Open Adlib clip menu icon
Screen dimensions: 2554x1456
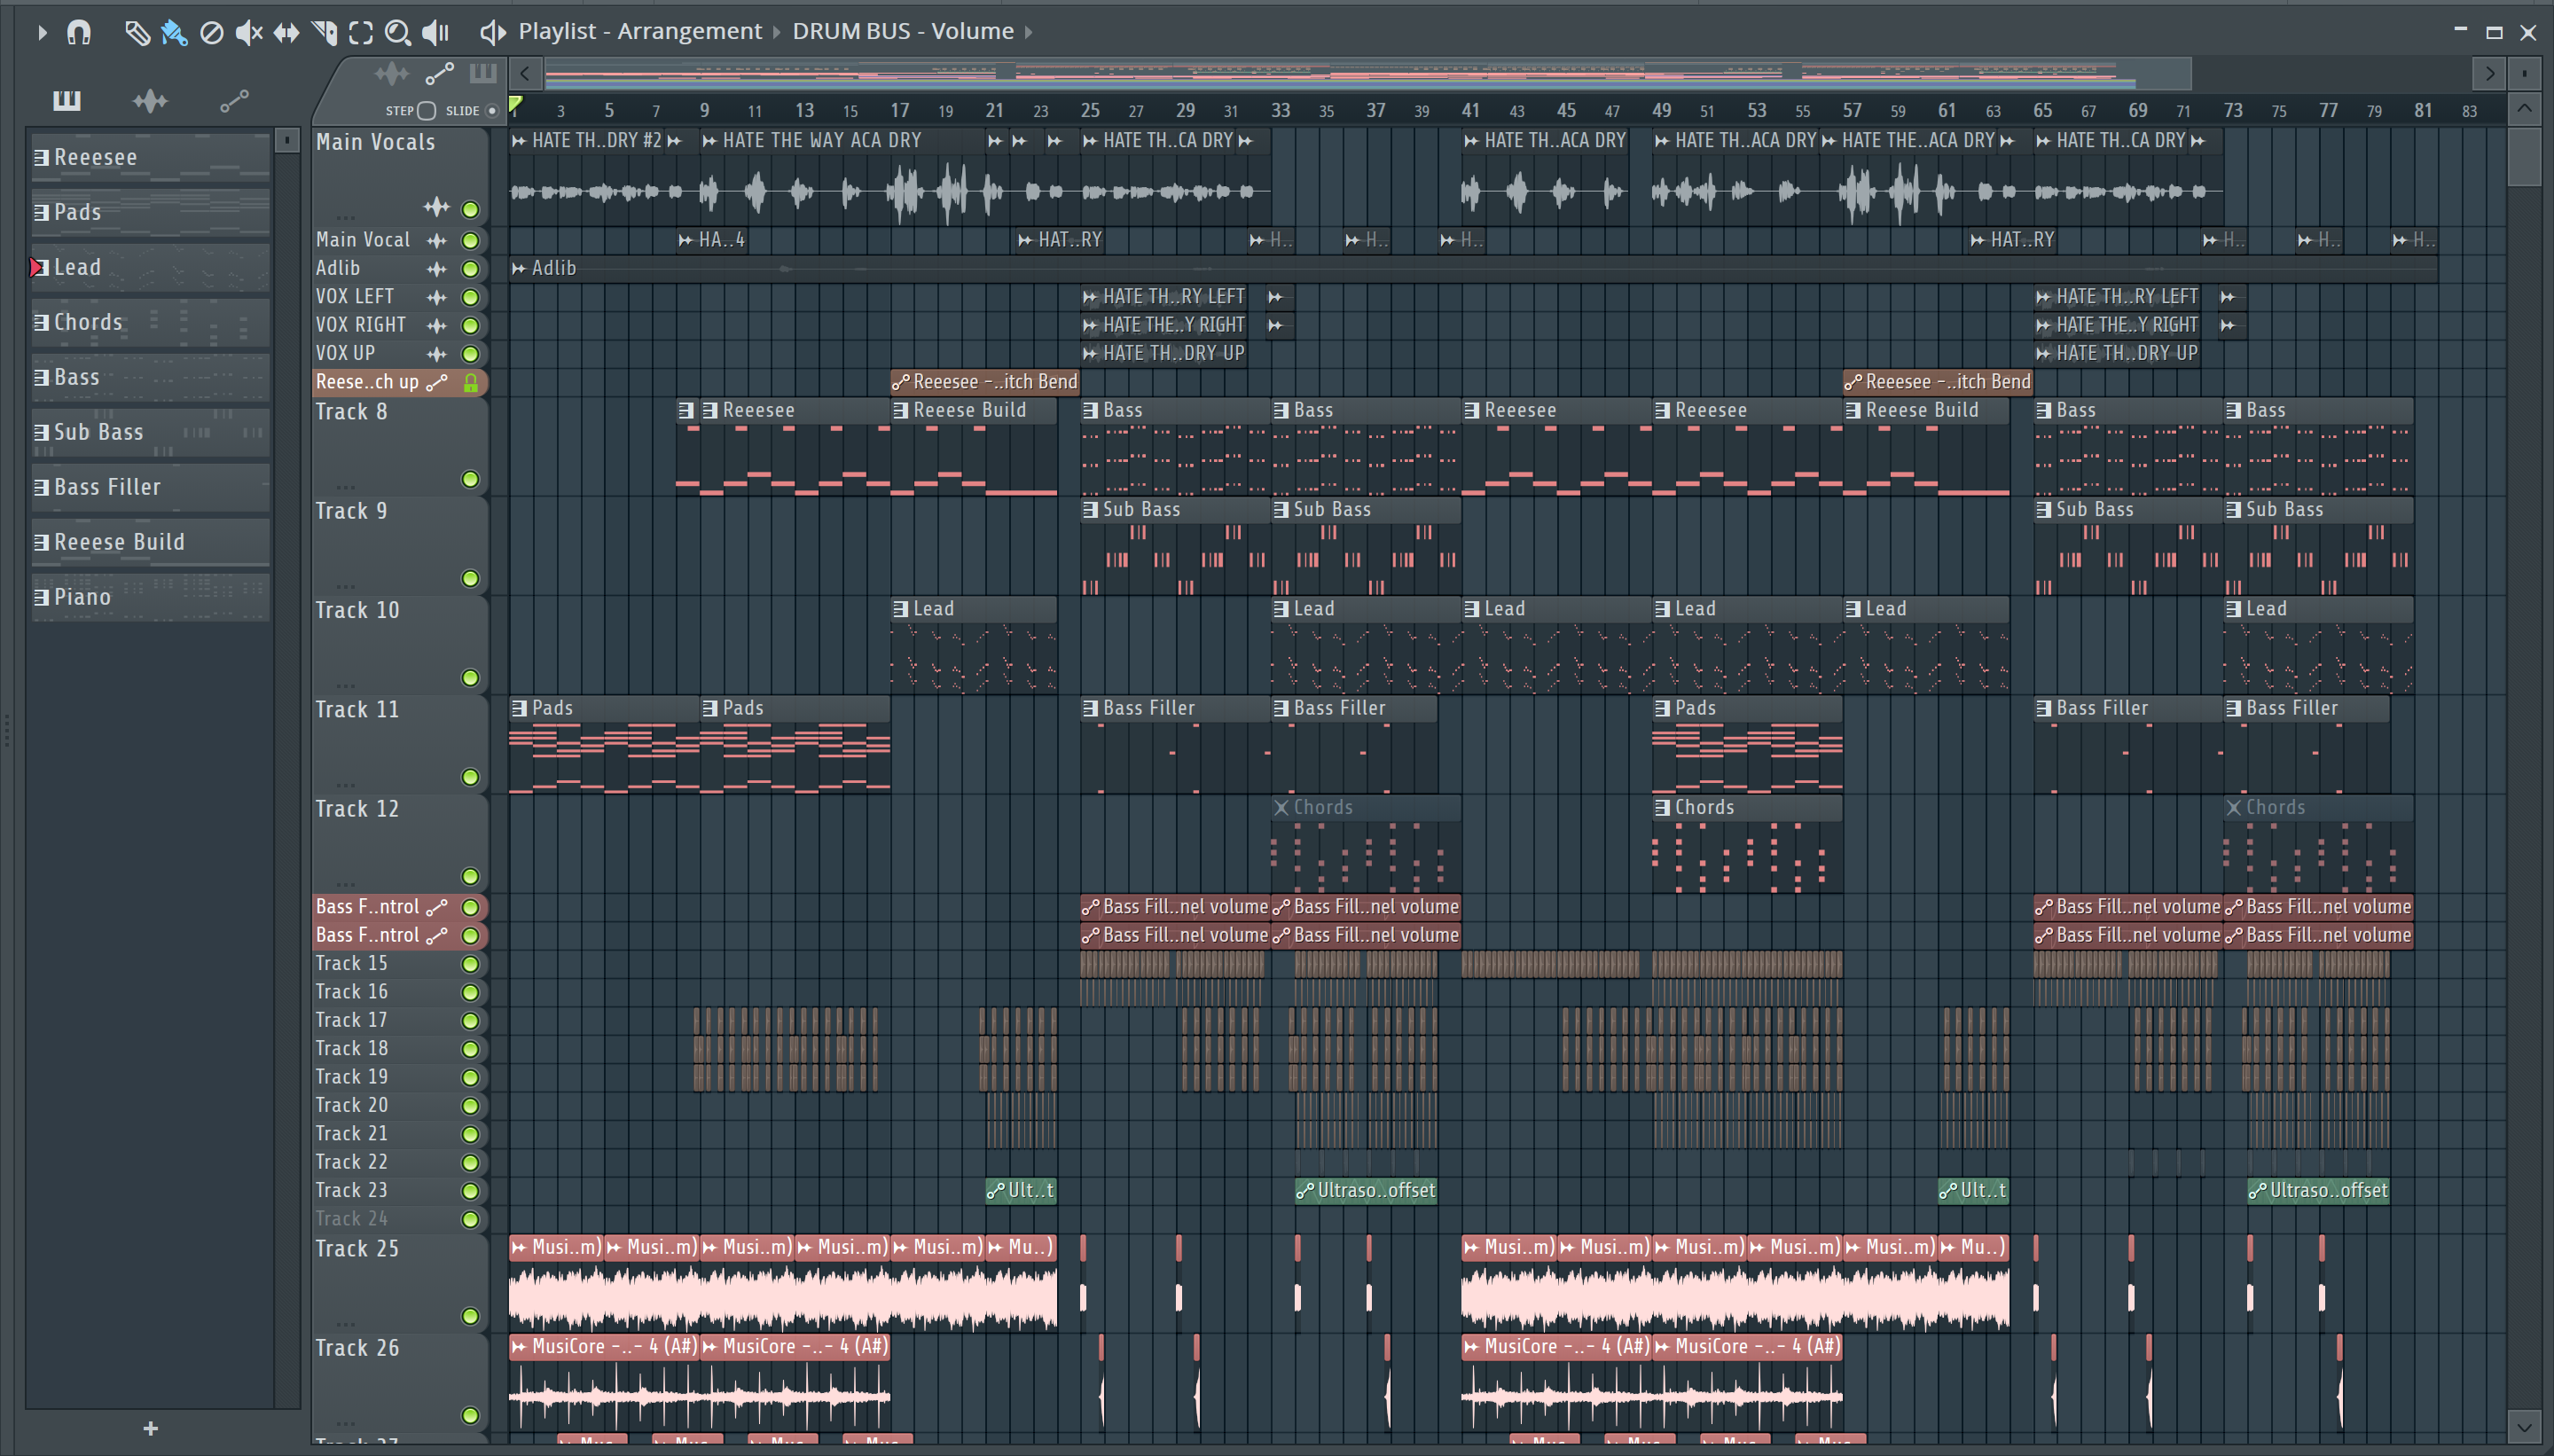519,268
